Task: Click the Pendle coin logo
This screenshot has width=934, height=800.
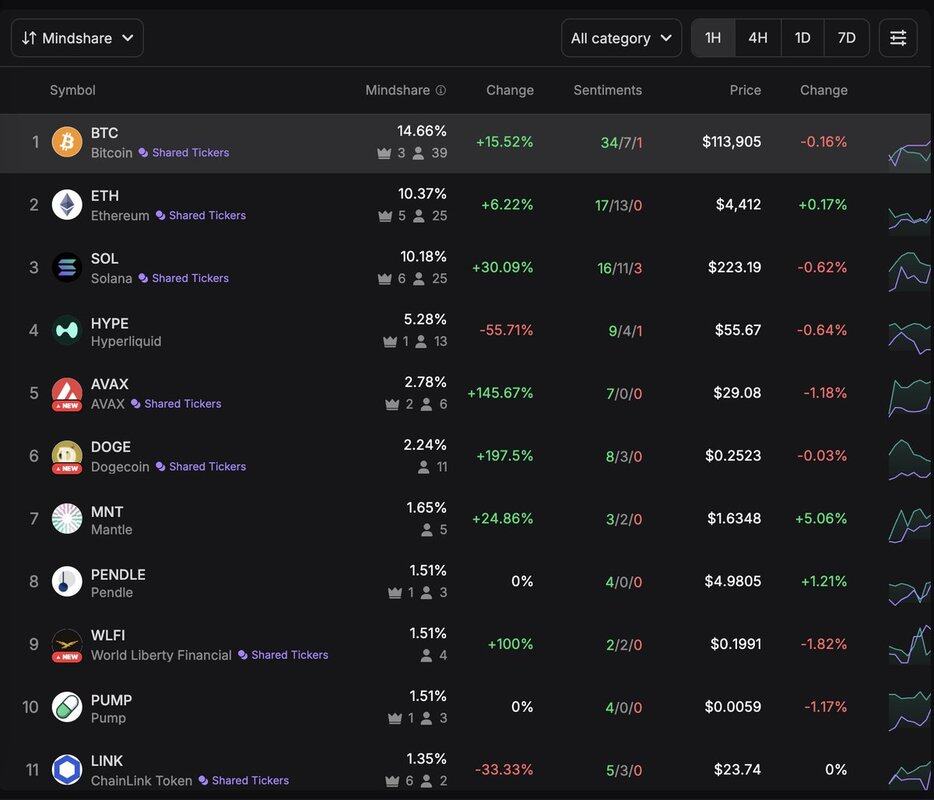Action: click(x=67, y=581)
